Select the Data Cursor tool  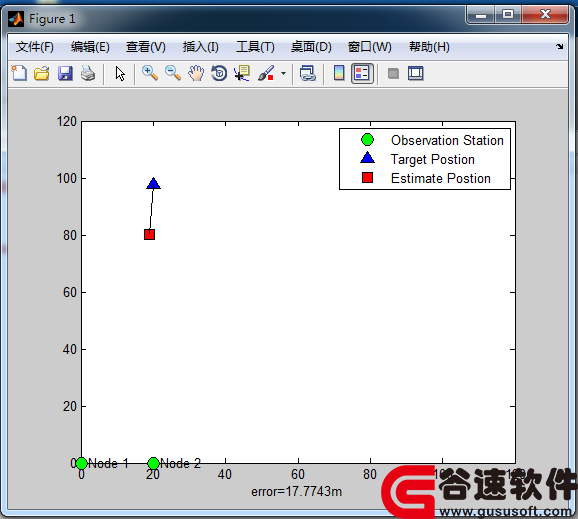pyautogui.click(x=242, y=73)
